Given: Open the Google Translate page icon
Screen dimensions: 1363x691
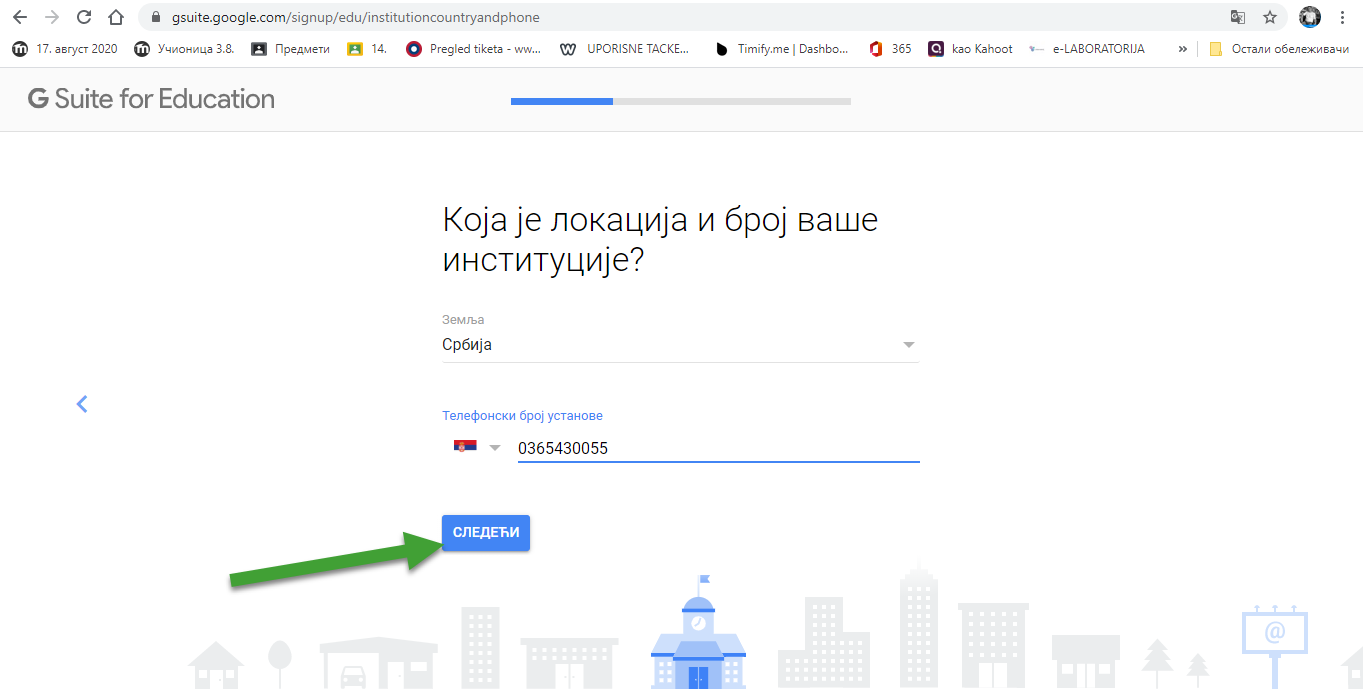Looking at the screenshot, I should 1238,17.
